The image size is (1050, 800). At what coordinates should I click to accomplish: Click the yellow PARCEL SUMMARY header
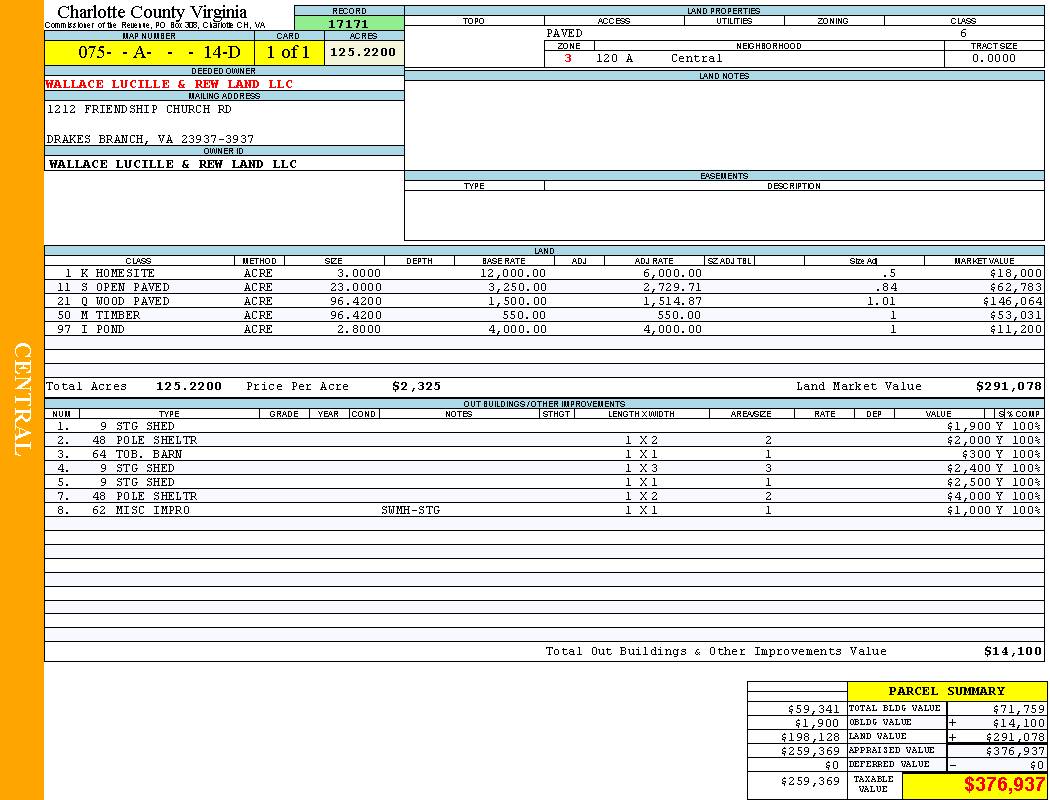coord(946,691)
